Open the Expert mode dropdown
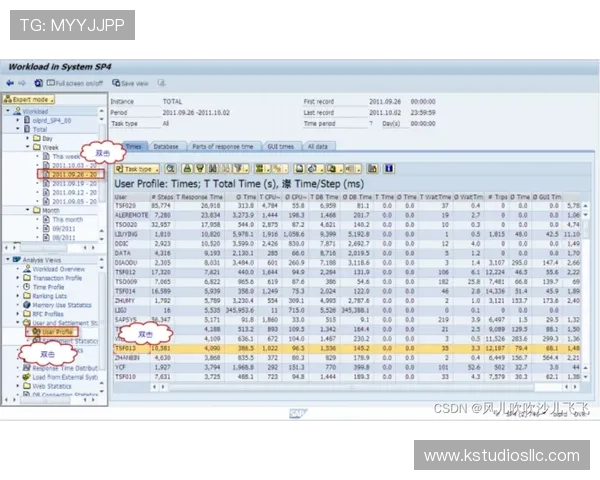Screen dimensions: 600x480 point(30,100)
